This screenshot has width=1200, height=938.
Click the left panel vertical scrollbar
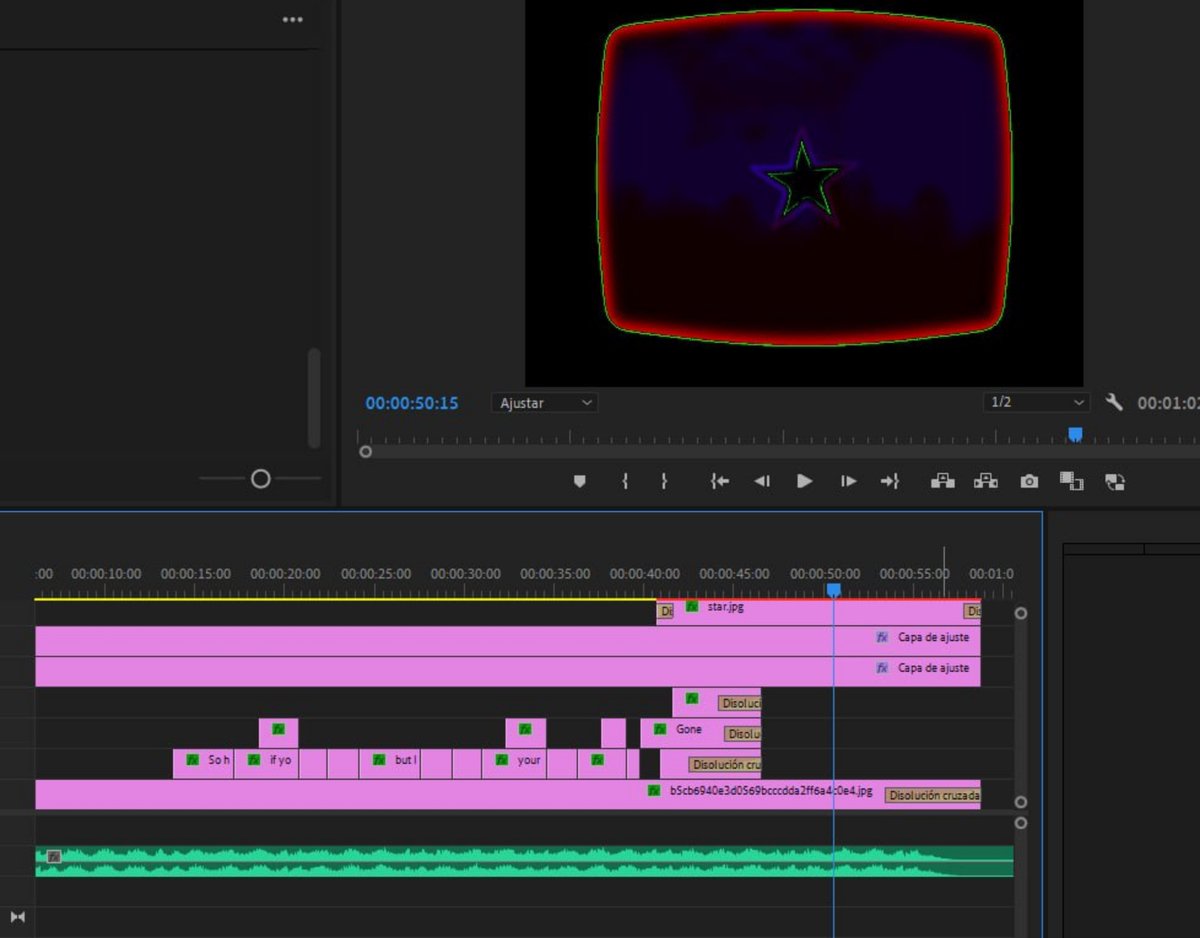point(314,398)
